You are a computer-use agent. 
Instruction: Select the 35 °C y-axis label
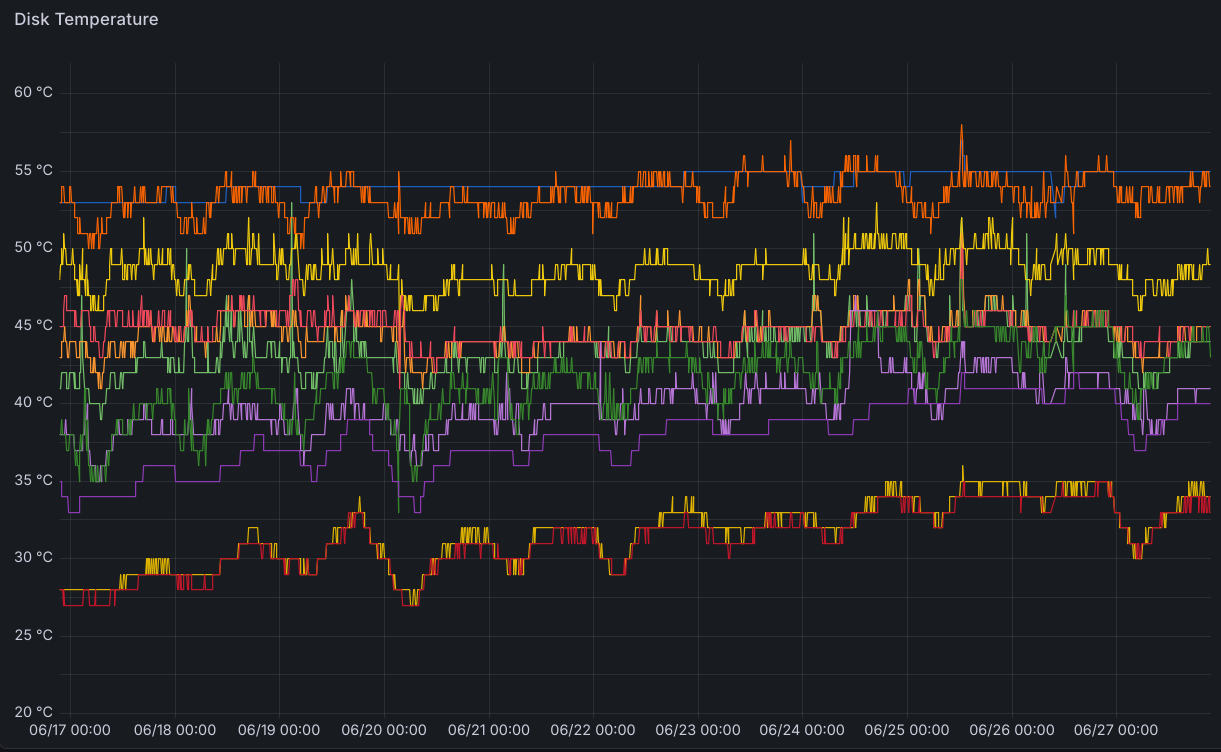(33, 480)
